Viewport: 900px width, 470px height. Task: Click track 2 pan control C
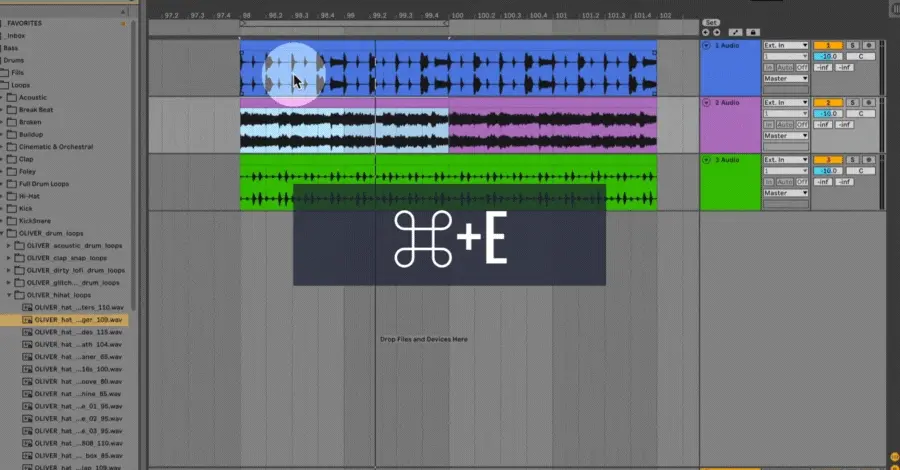pyautogui.click(x=860, y=114)
